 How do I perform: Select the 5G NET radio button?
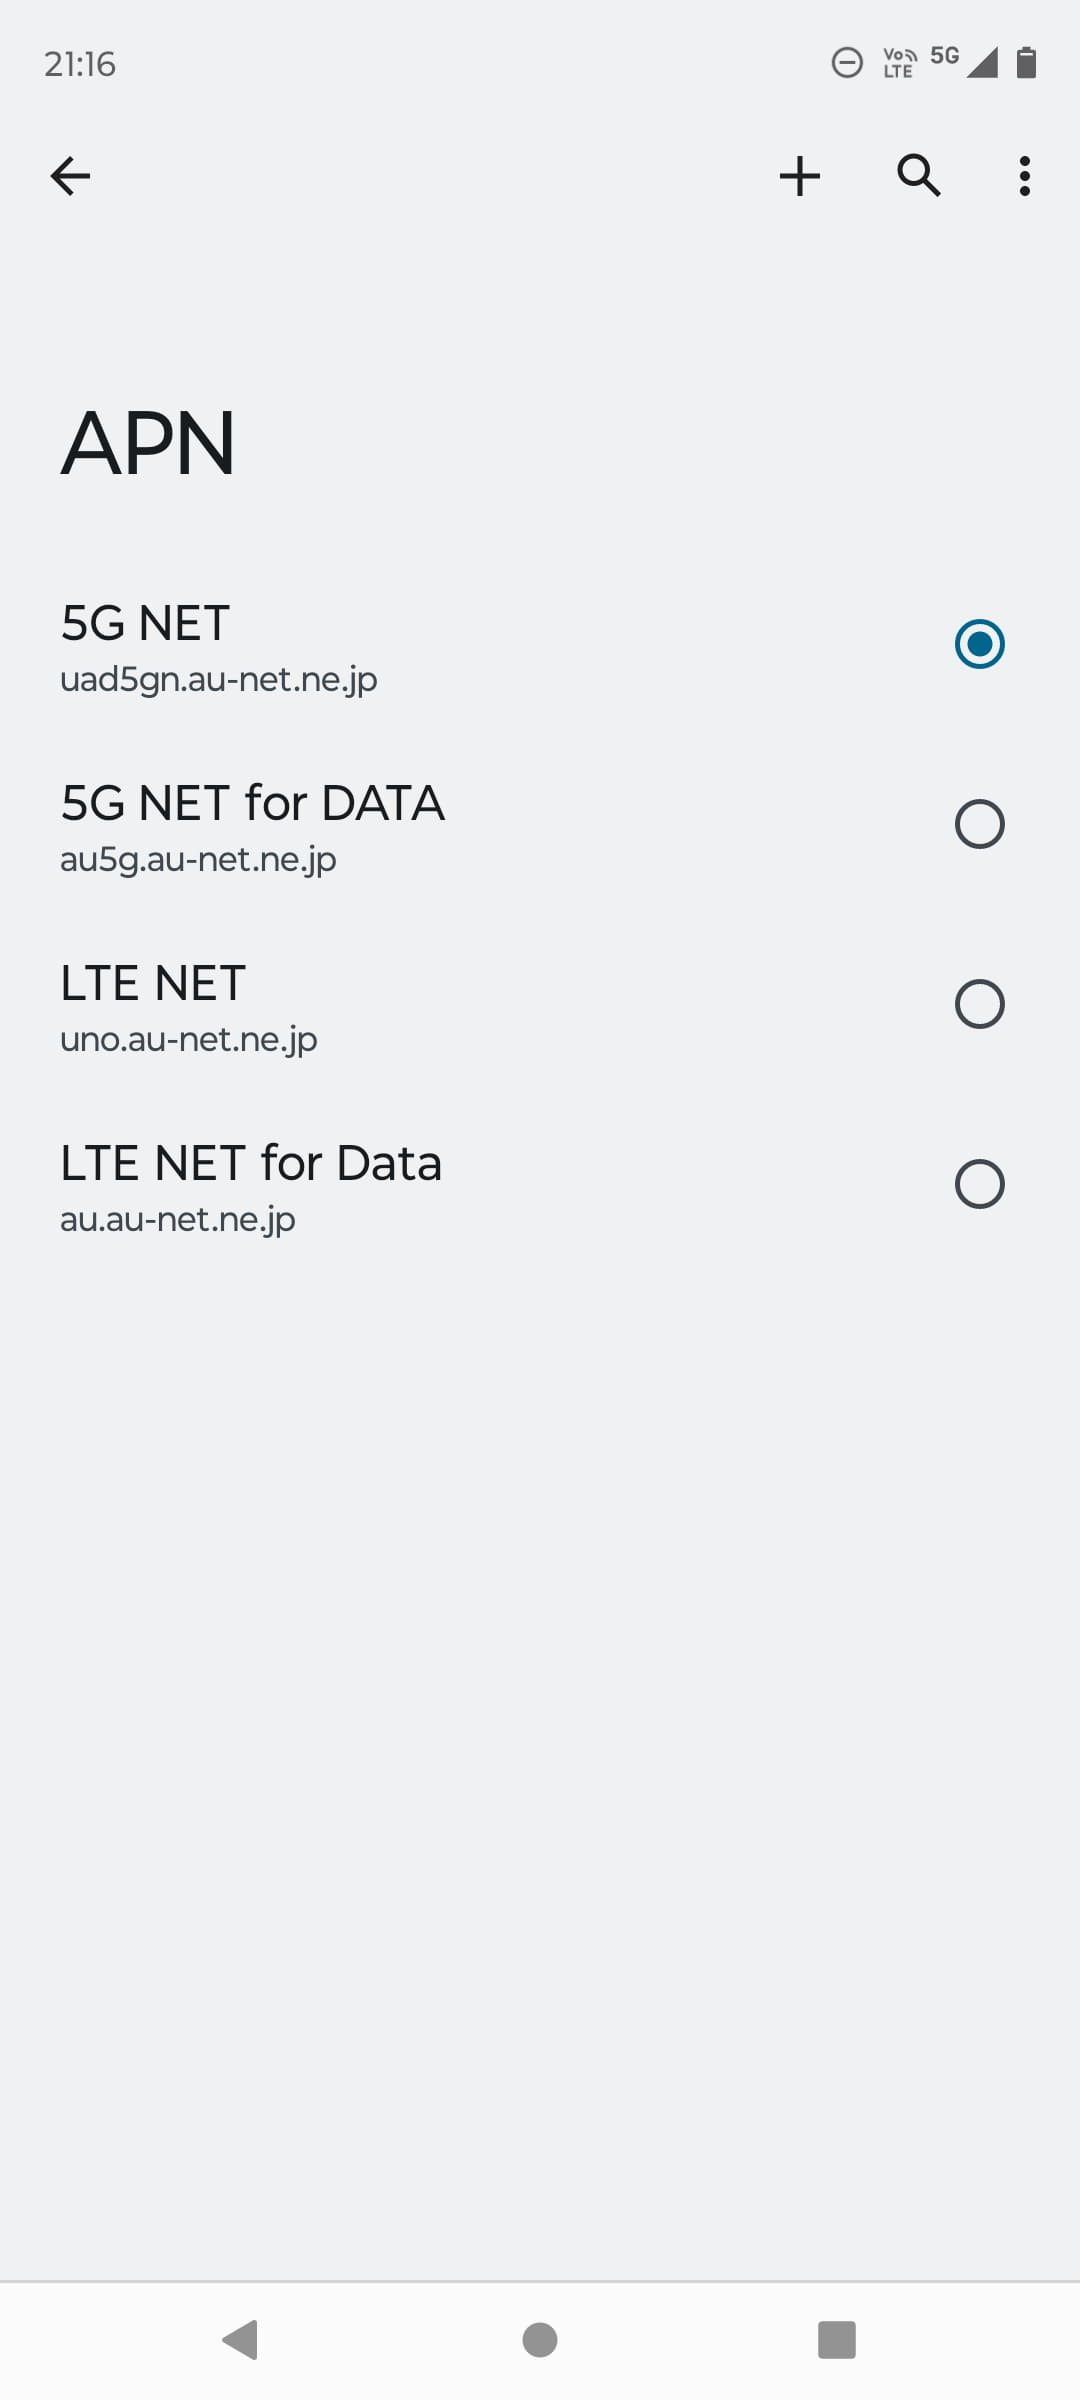[x=979, y=644]
